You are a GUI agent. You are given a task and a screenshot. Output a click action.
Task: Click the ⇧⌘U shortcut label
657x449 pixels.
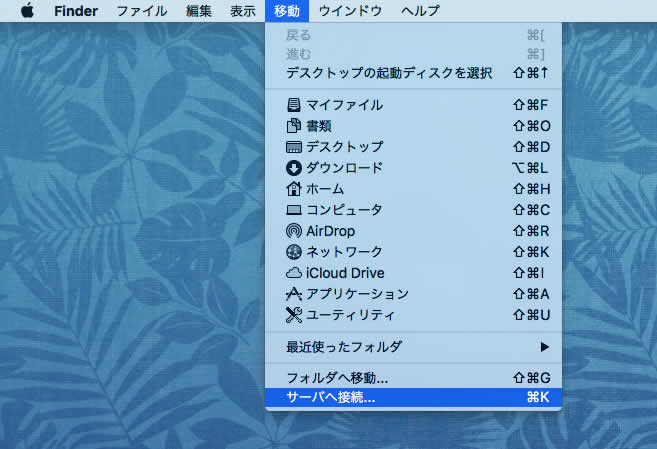[x=531, y=315]
